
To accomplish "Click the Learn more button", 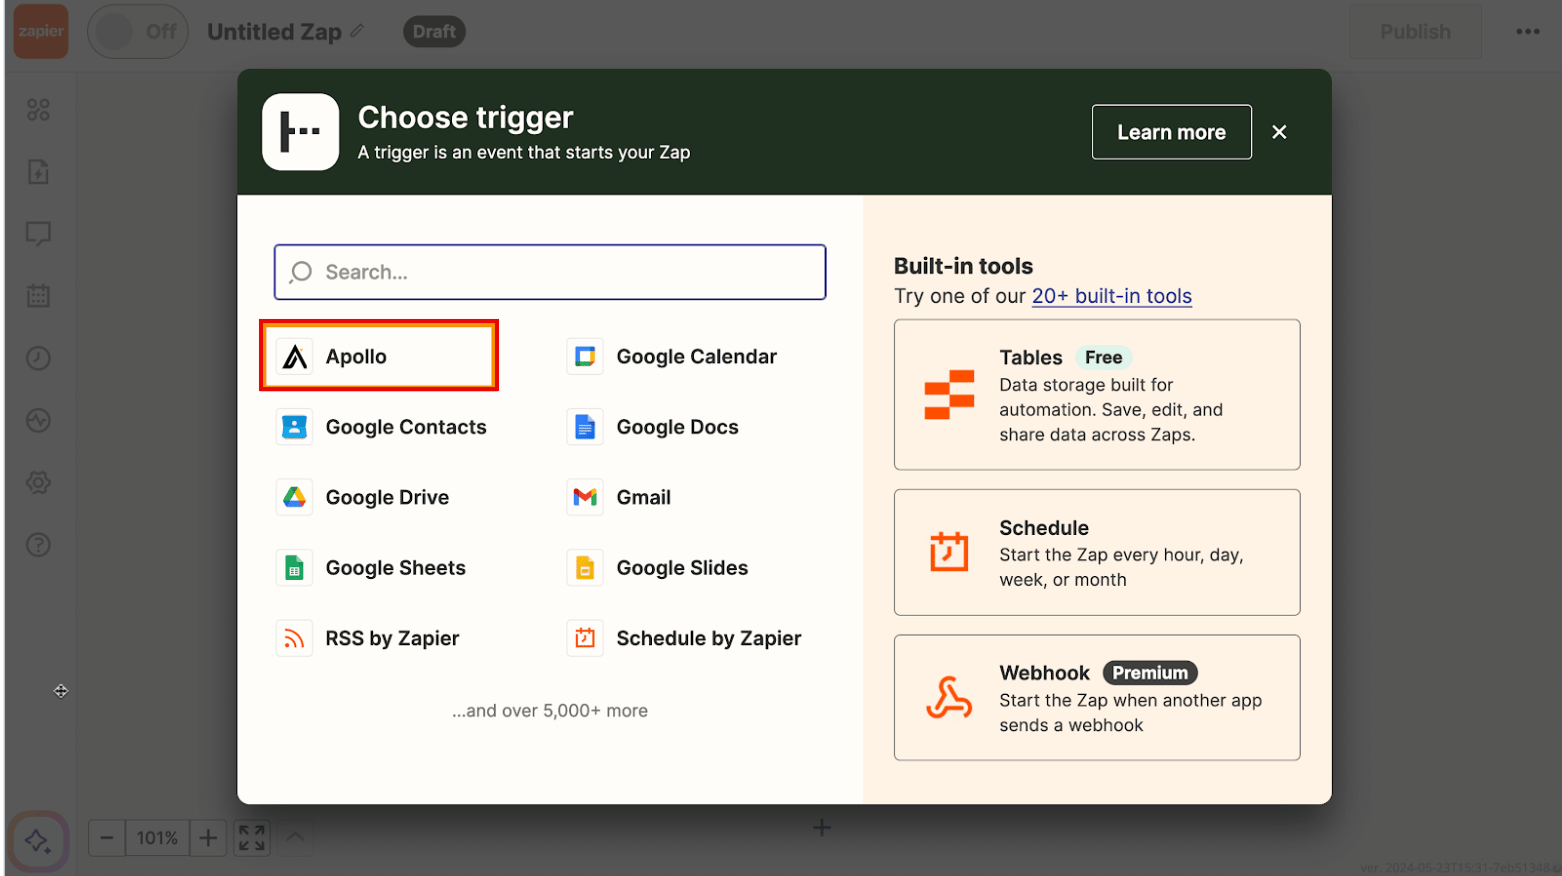I will coord(1171,132).
